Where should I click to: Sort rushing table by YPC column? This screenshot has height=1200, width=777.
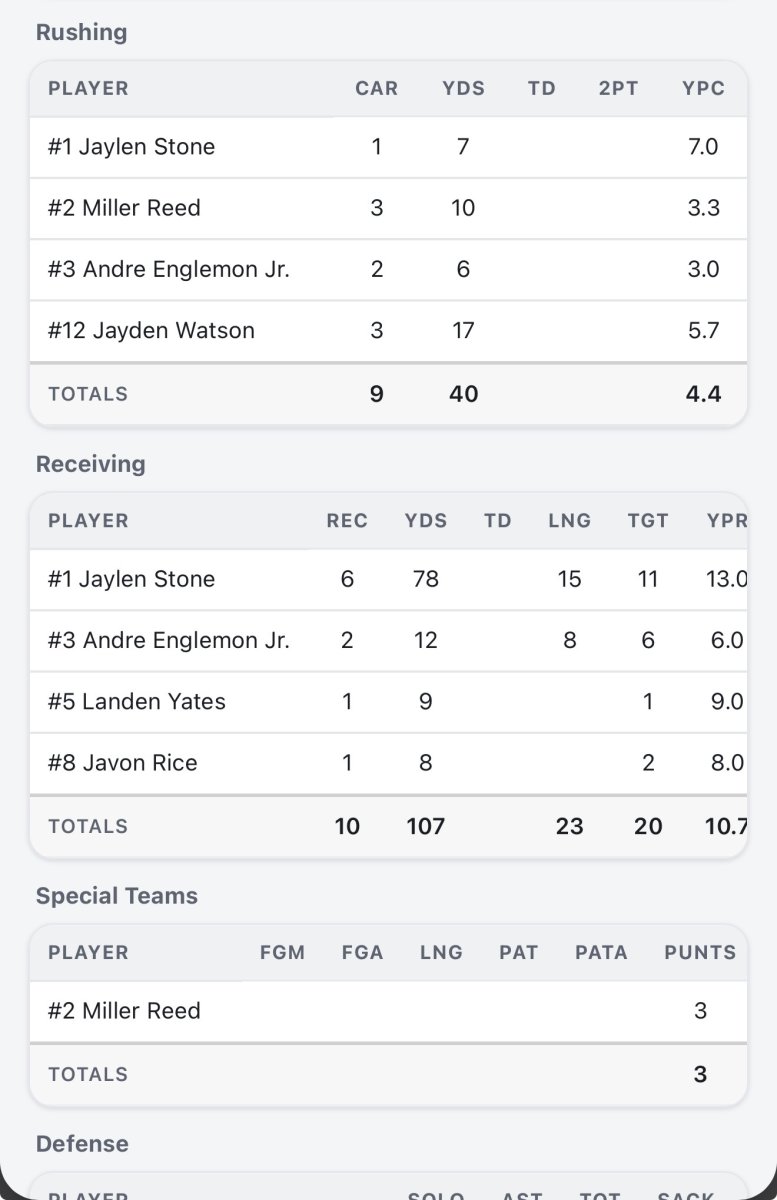(703, 88)
